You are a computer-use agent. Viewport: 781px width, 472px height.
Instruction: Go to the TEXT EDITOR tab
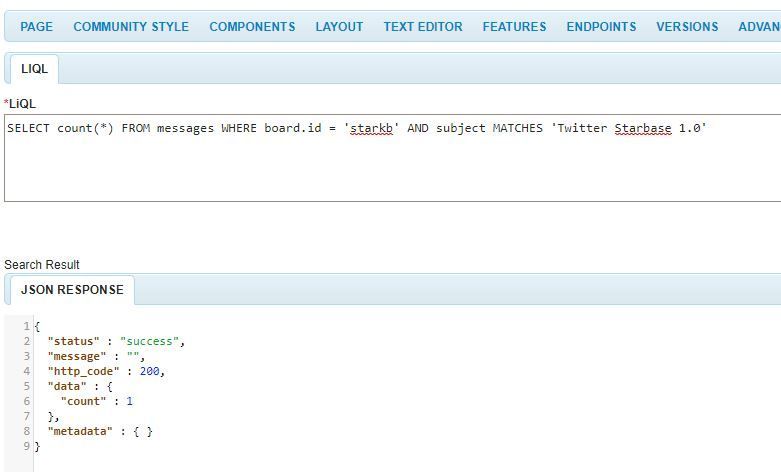pyautogui.click(x=423, y=26)
